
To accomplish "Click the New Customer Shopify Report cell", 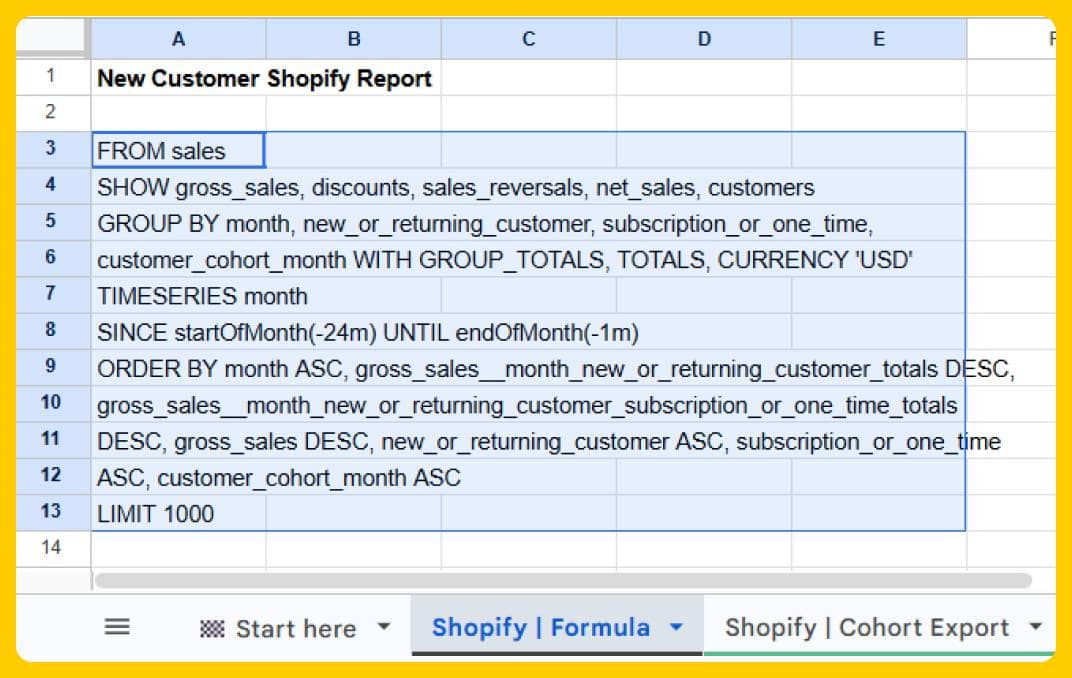I will [x=178, y=77].
